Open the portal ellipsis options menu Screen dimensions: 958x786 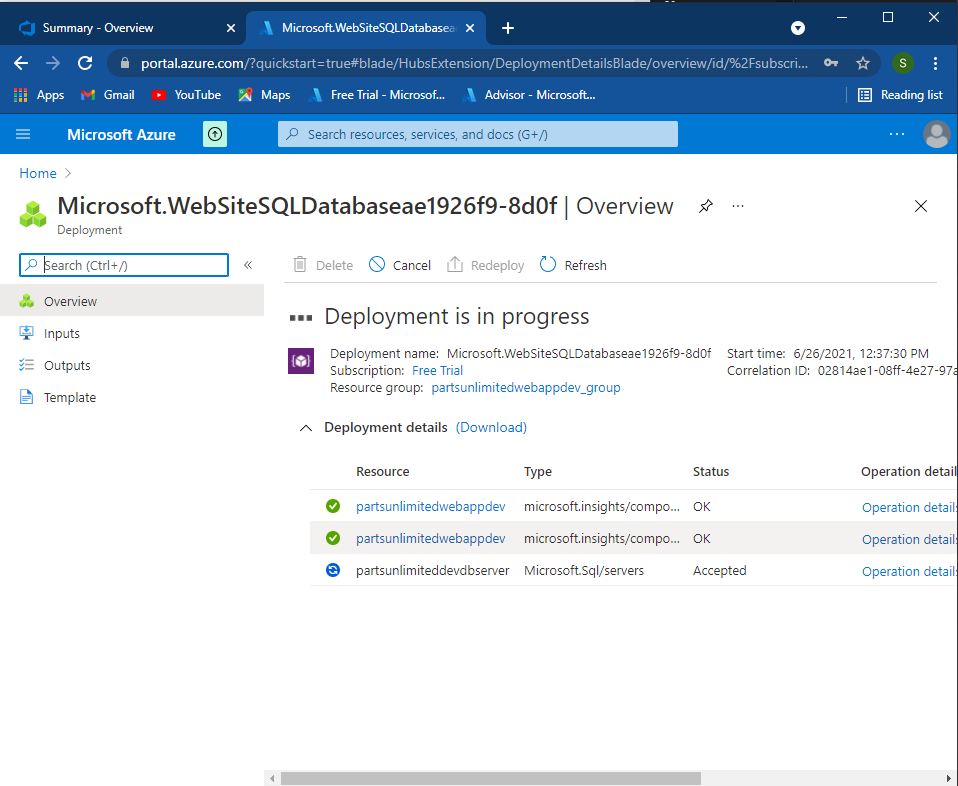click(897, 134)
